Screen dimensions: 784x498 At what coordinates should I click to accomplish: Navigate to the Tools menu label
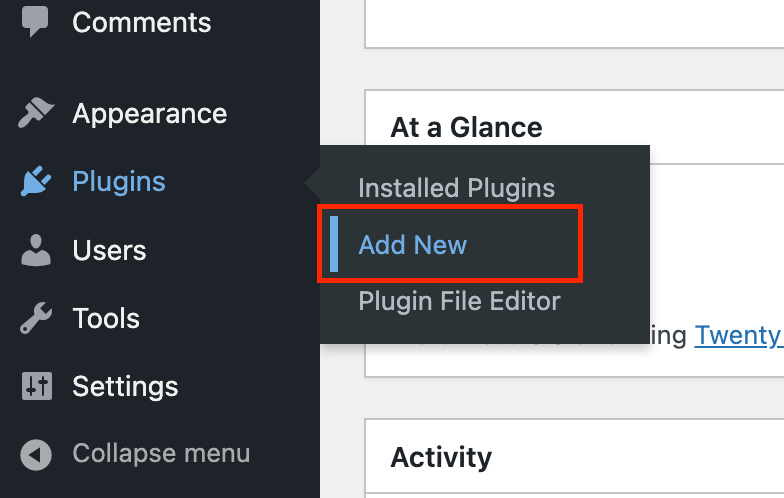(106, 319)
